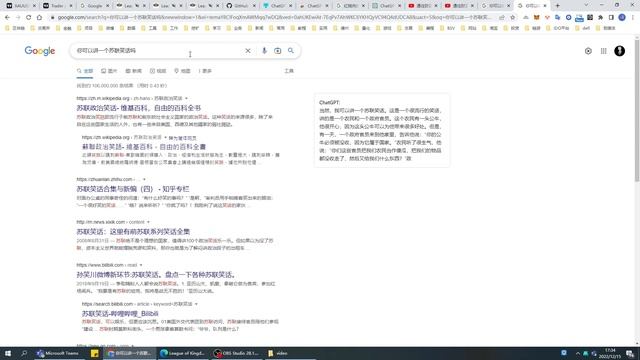The image size is (640, 360).
Task: Switch to the 视频 (Videos) tab
Action: point(158,71)
